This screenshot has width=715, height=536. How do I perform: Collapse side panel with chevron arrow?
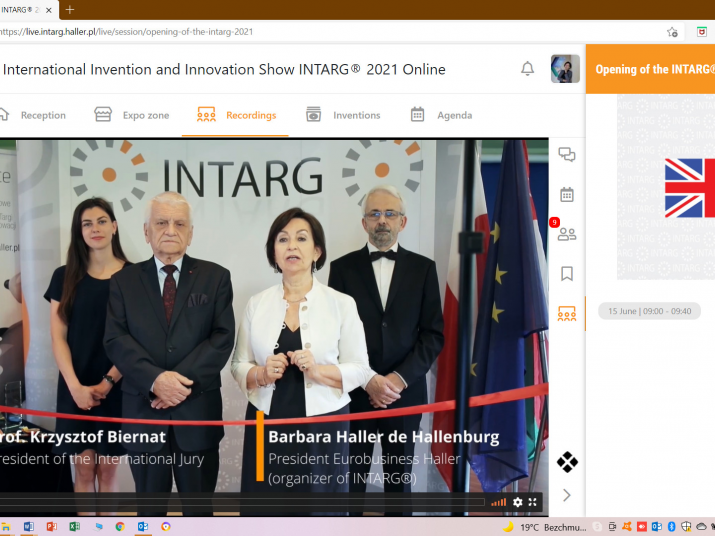click(567, 495)
